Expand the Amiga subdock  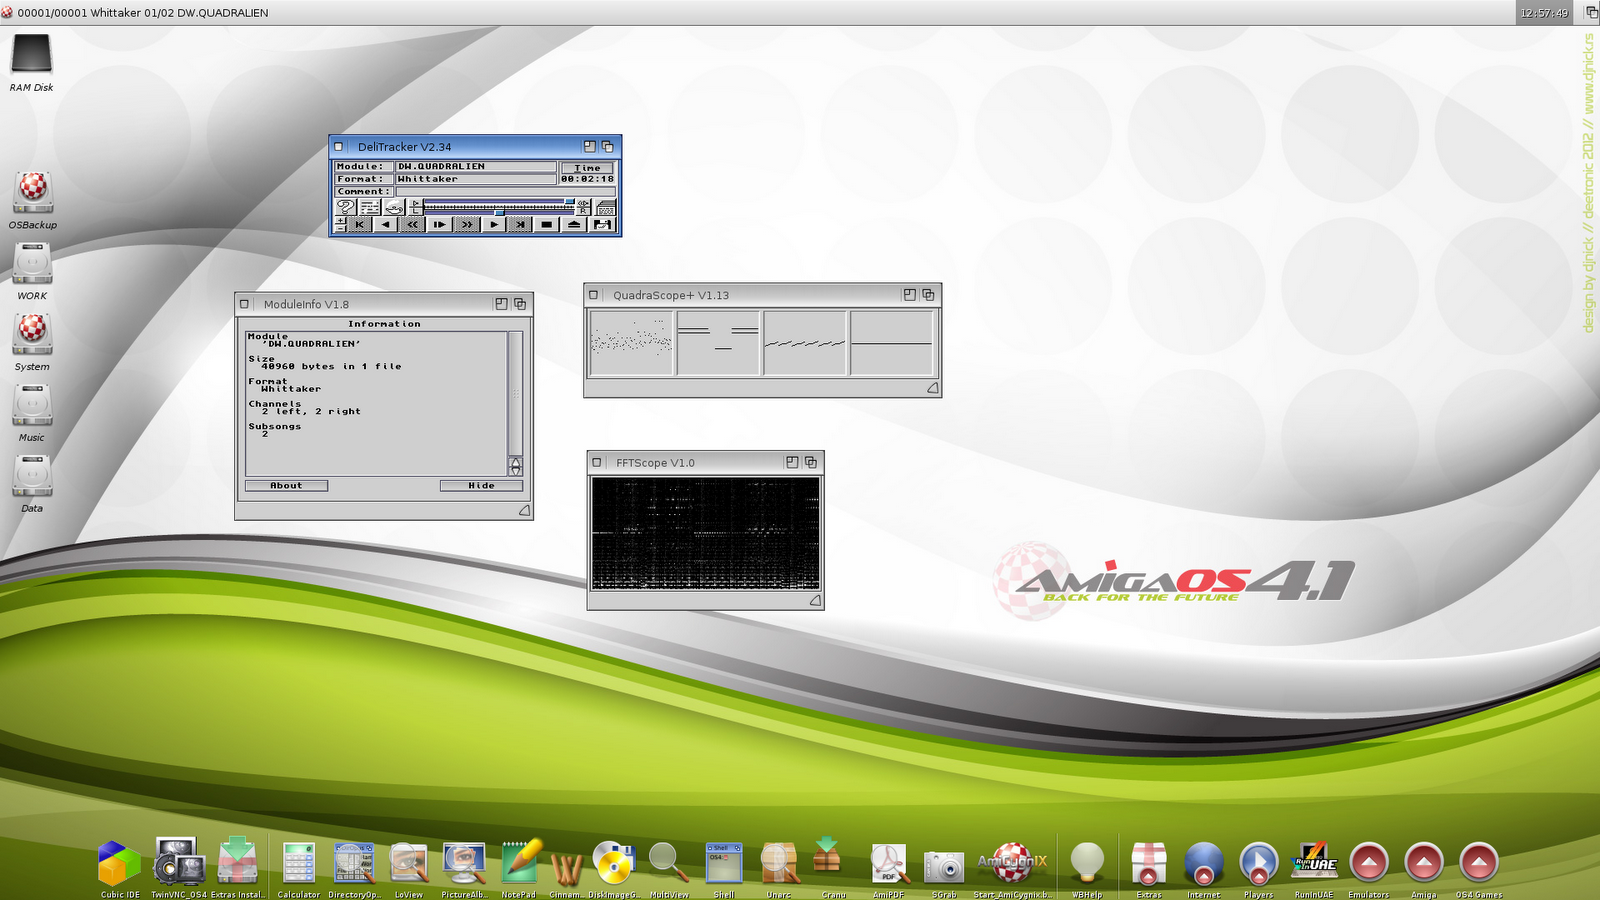coord(1424,862)
